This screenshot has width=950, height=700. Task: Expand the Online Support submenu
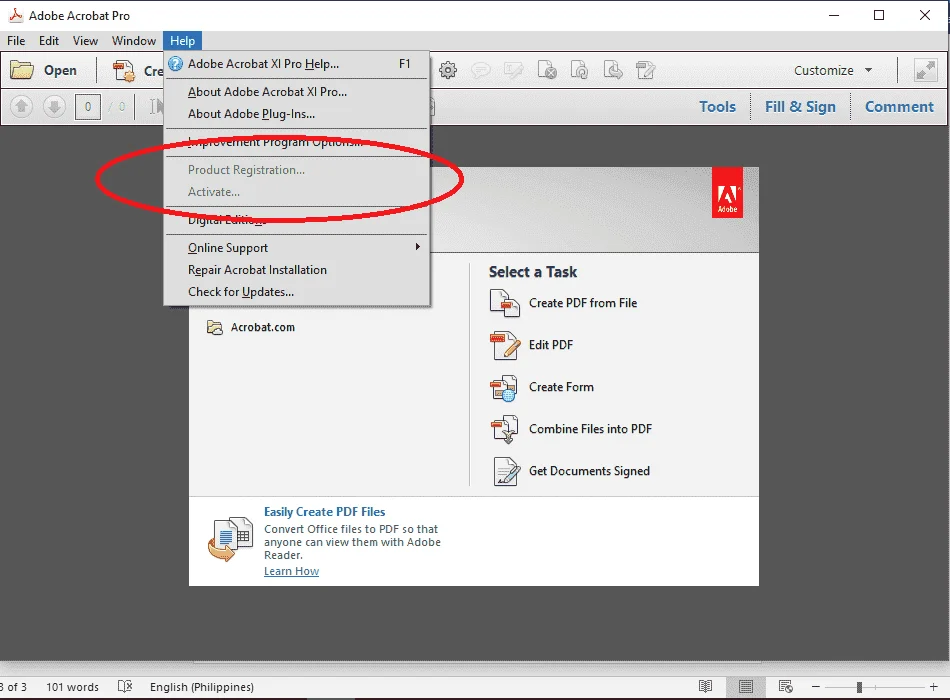pyautogui.click(x=297, y=247)
